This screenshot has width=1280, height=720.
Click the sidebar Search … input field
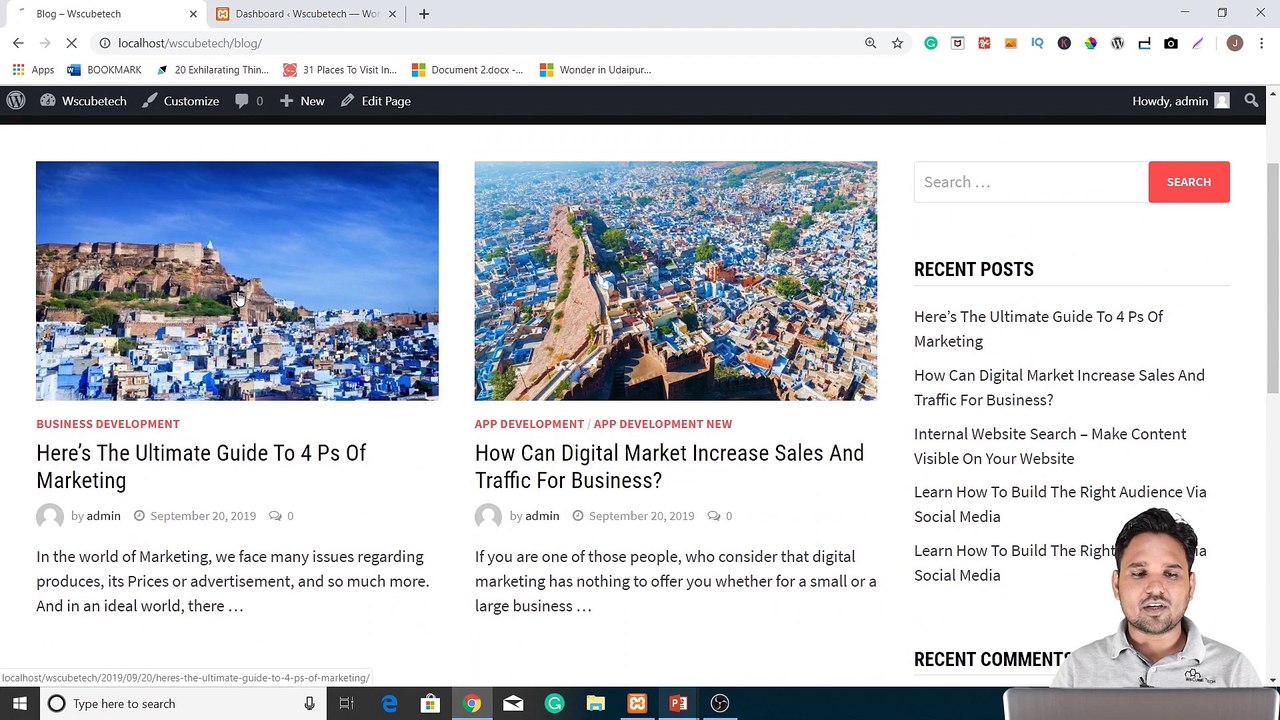click(1031, 182)
